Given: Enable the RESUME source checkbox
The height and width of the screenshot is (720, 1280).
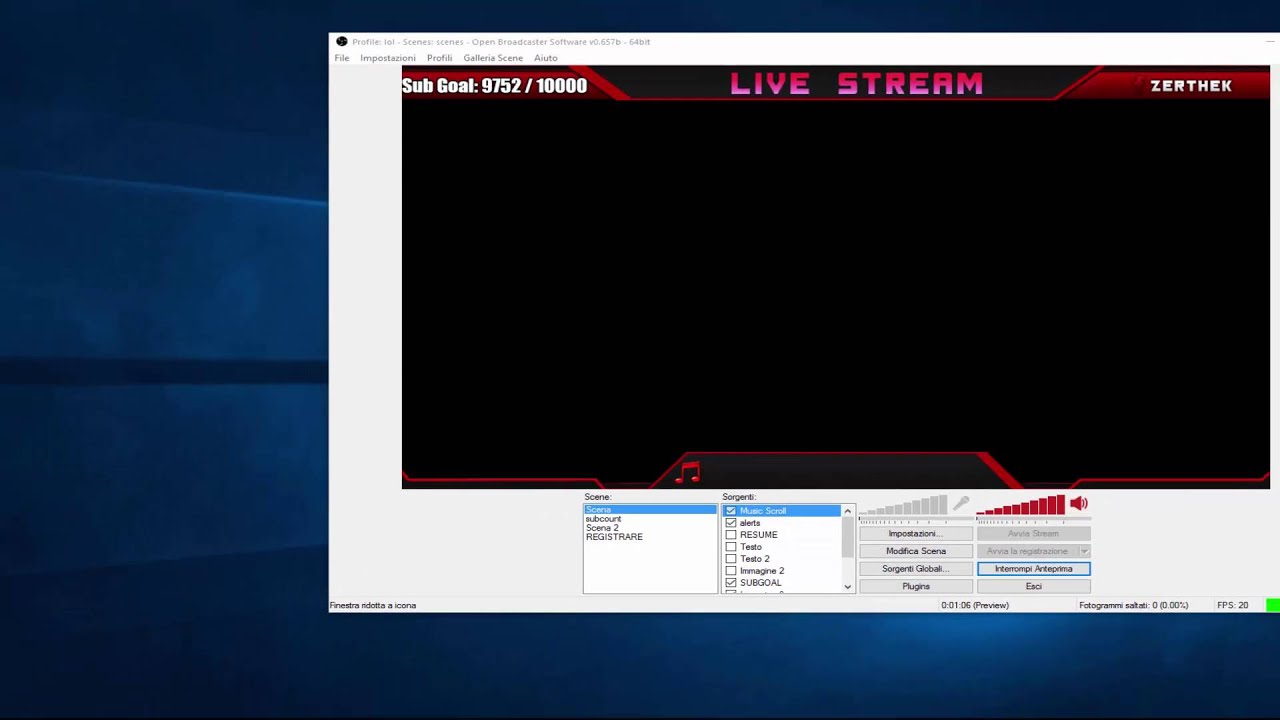Looking at the screenshot, I should point(731,535).
